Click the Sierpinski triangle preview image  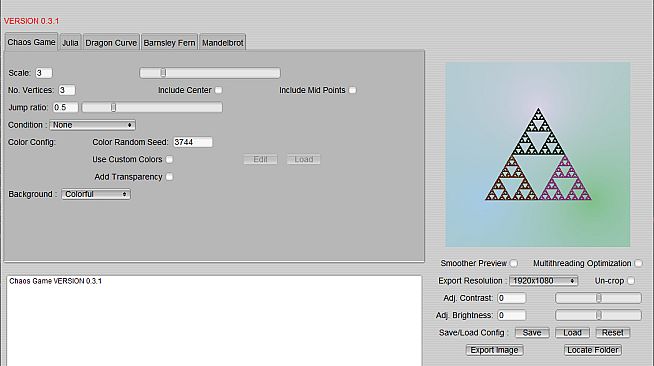coord(538,155)
